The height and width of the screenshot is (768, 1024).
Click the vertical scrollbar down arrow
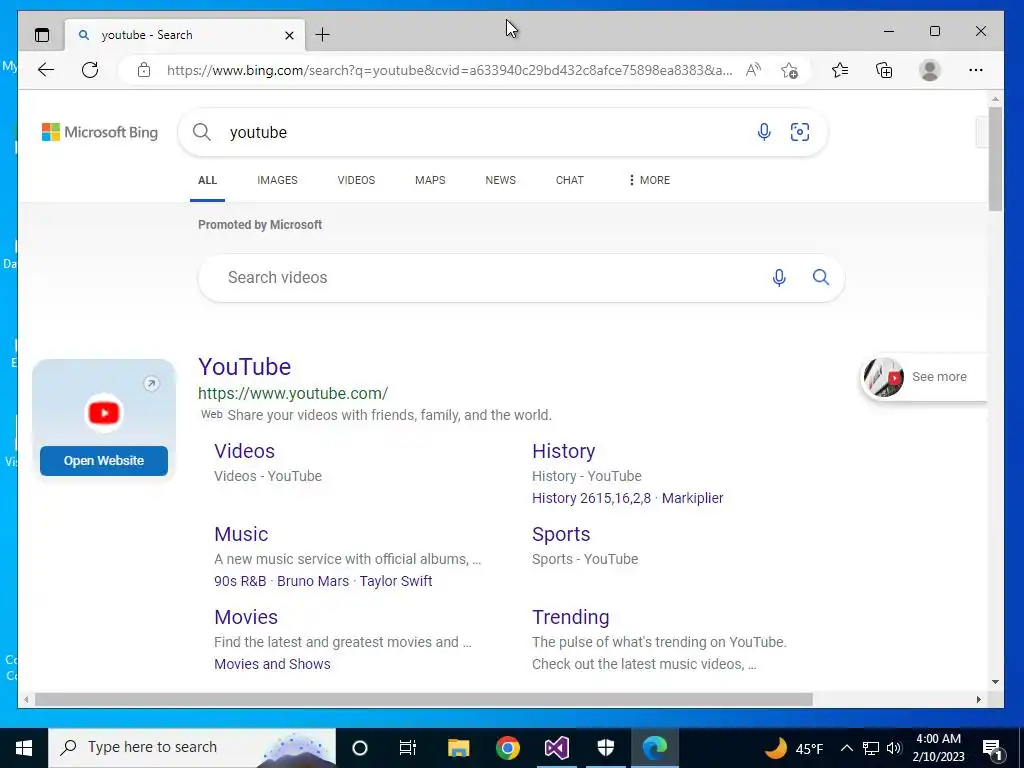pos(995,682)
